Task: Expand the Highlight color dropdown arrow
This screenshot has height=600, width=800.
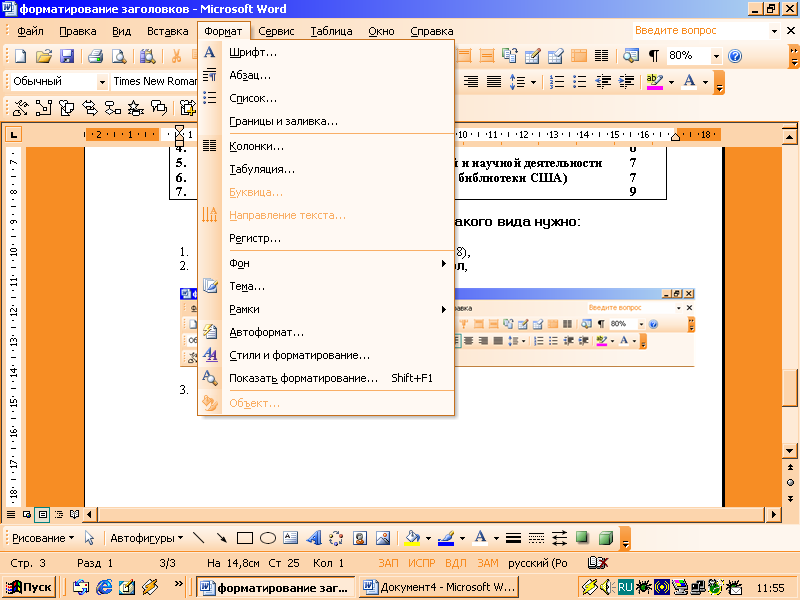Action: click(x=671, y=82)
